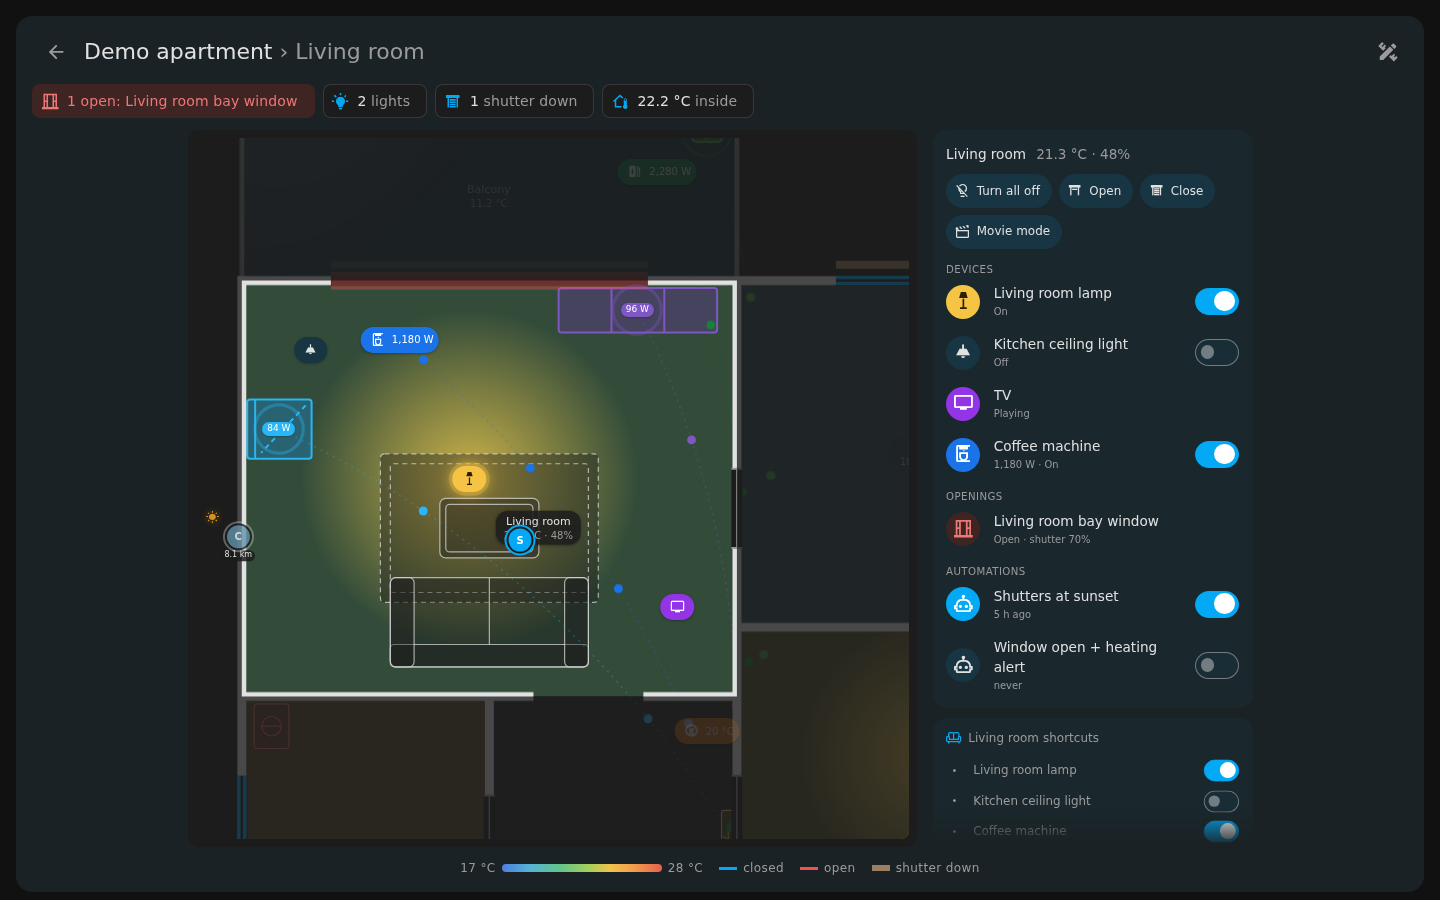Go back with the arrow icon
The width and height of the screenshot is (1440, 900).
click(x=56, y=52)
